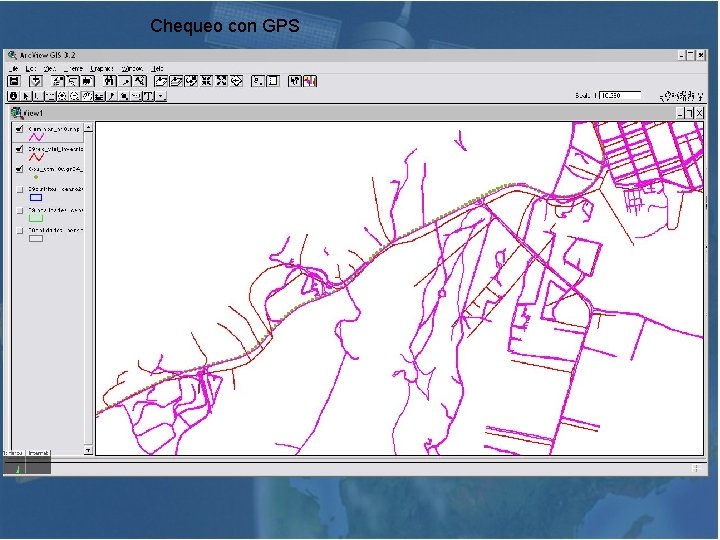This screenshot has height=540, width=720.
Task: Click the Scale input field
Action: click(x=620, y=95)
